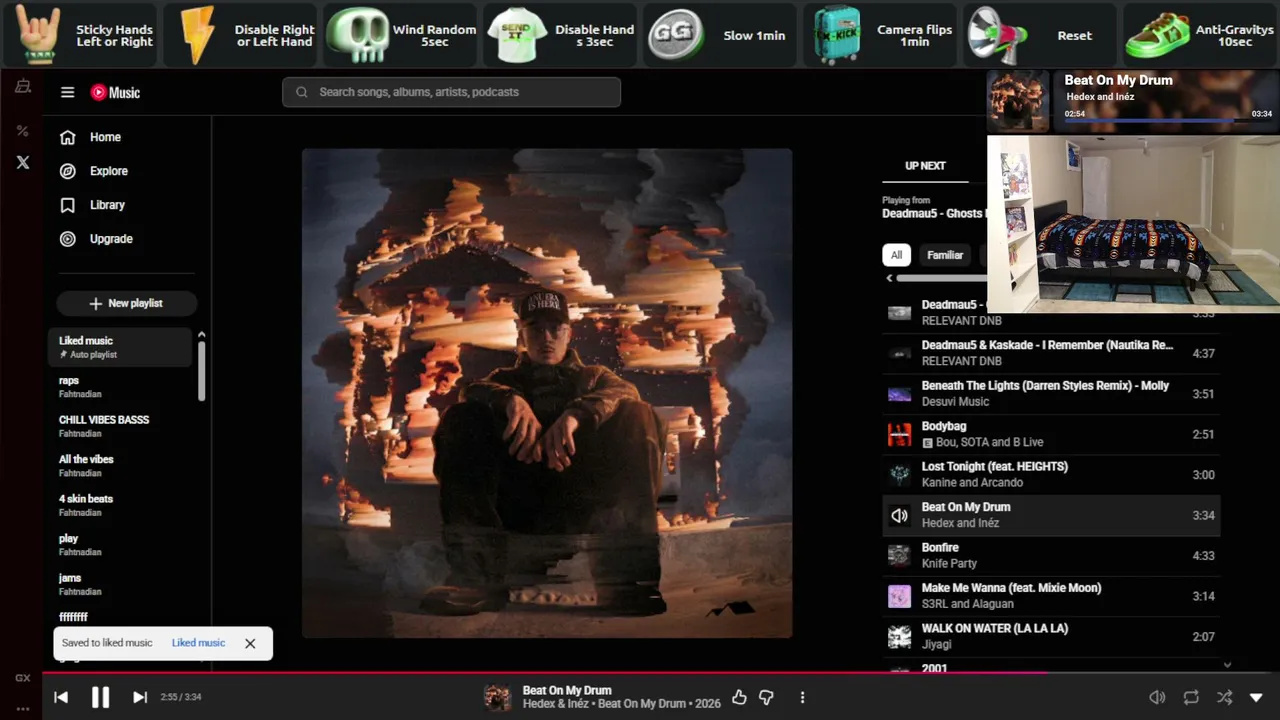Play 'I Remember (Nautika Remix)' from queue
This screenshot has width=1280, height=720.
coord(1051,353)
